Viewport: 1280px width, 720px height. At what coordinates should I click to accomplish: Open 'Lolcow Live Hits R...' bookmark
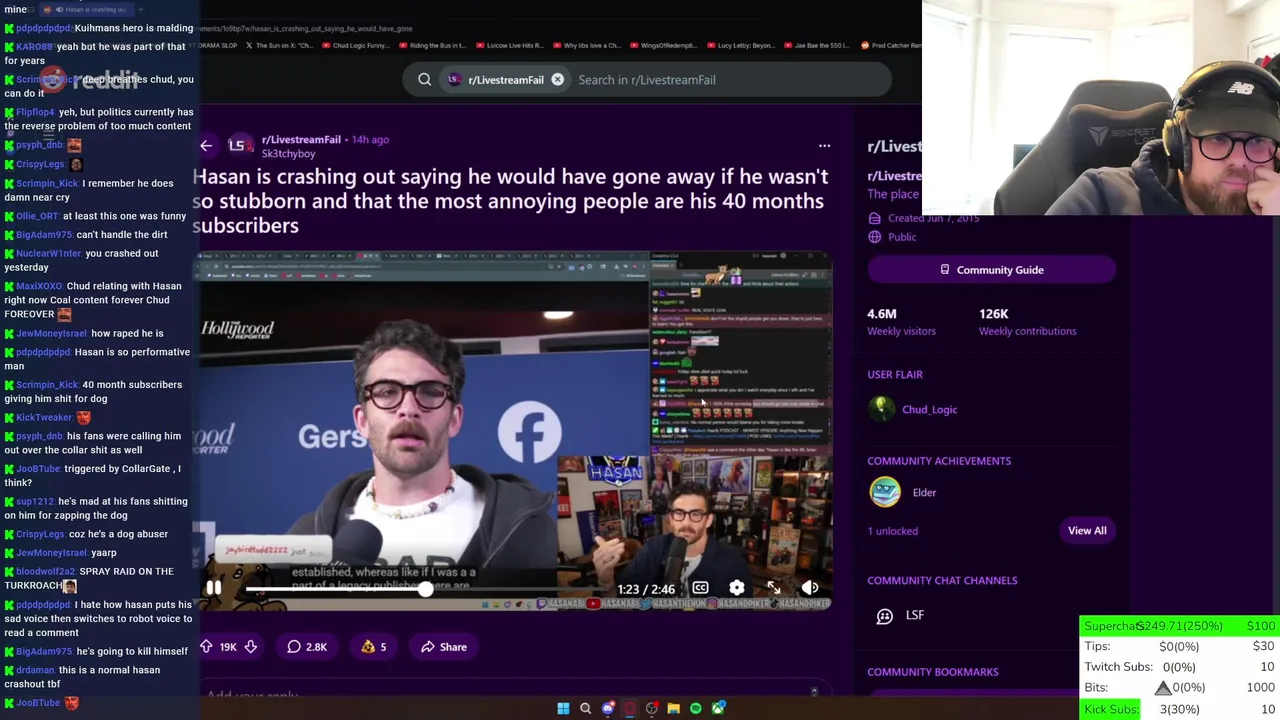[x=510, y=45]
